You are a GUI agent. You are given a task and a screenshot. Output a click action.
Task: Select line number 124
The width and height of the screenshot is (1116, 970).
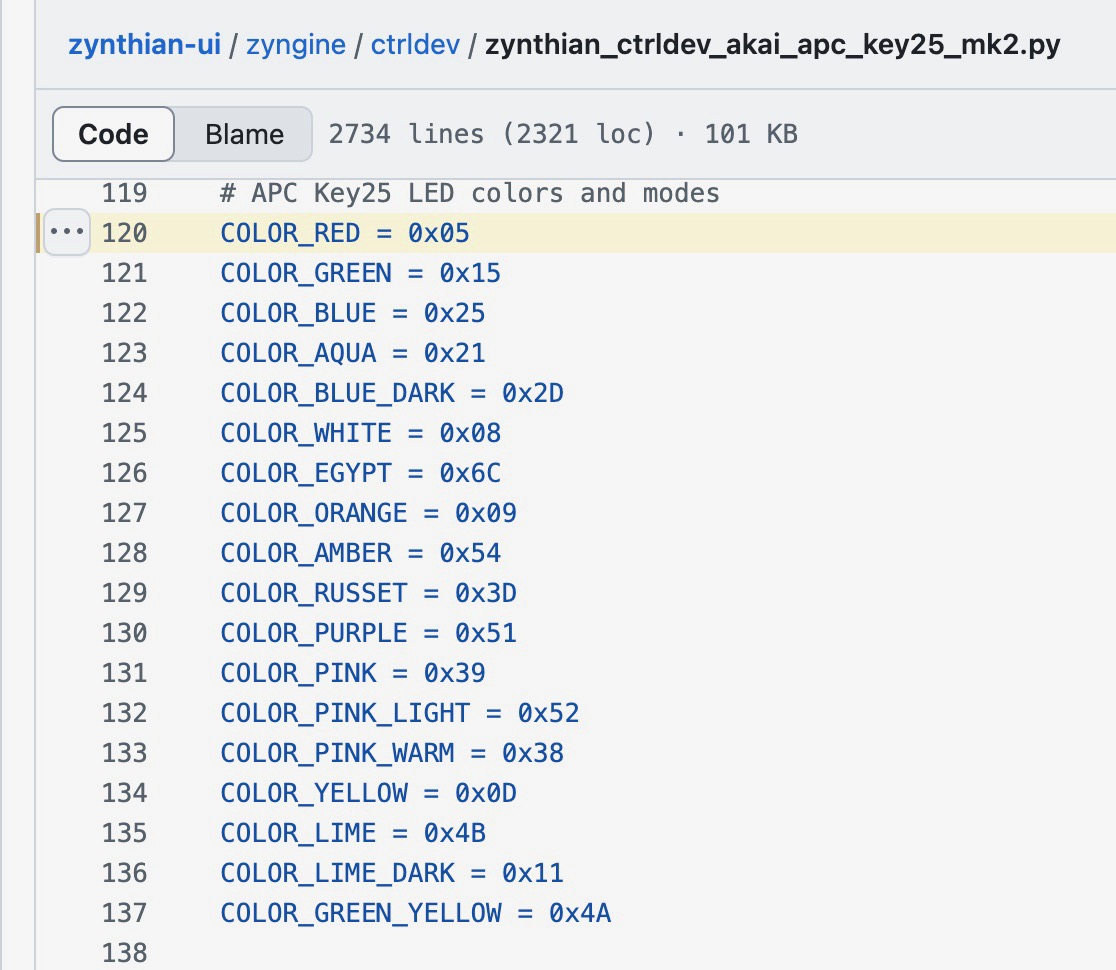pos(125,393)
